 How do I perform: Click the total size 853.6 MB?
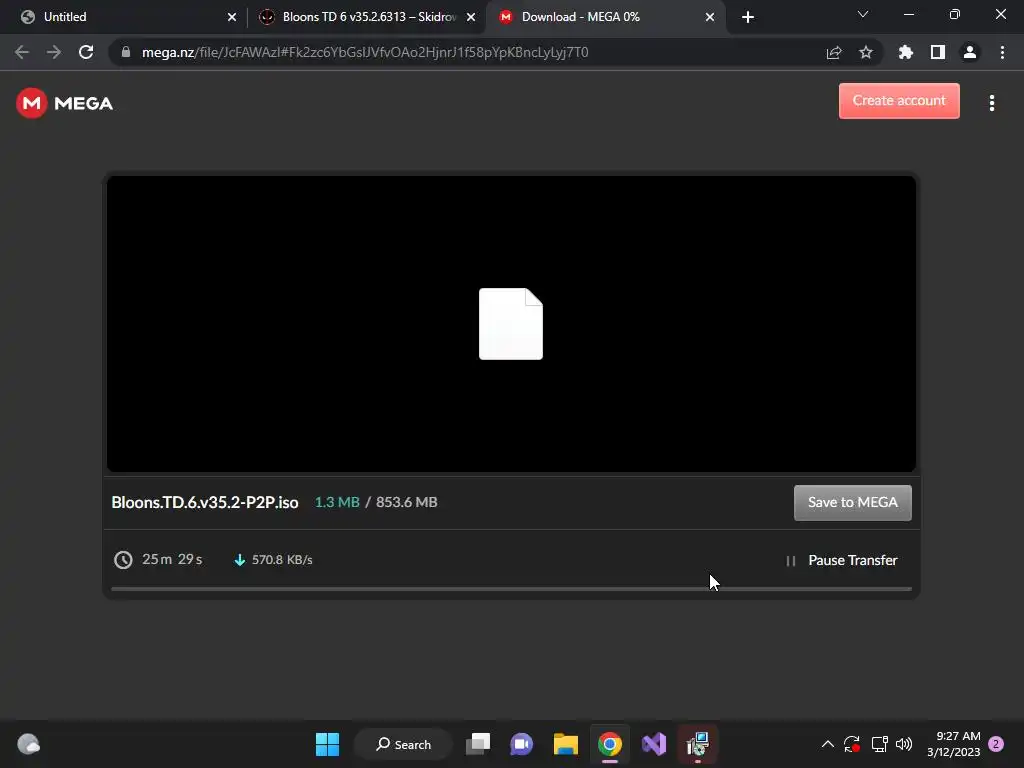[x=406, y=502]
